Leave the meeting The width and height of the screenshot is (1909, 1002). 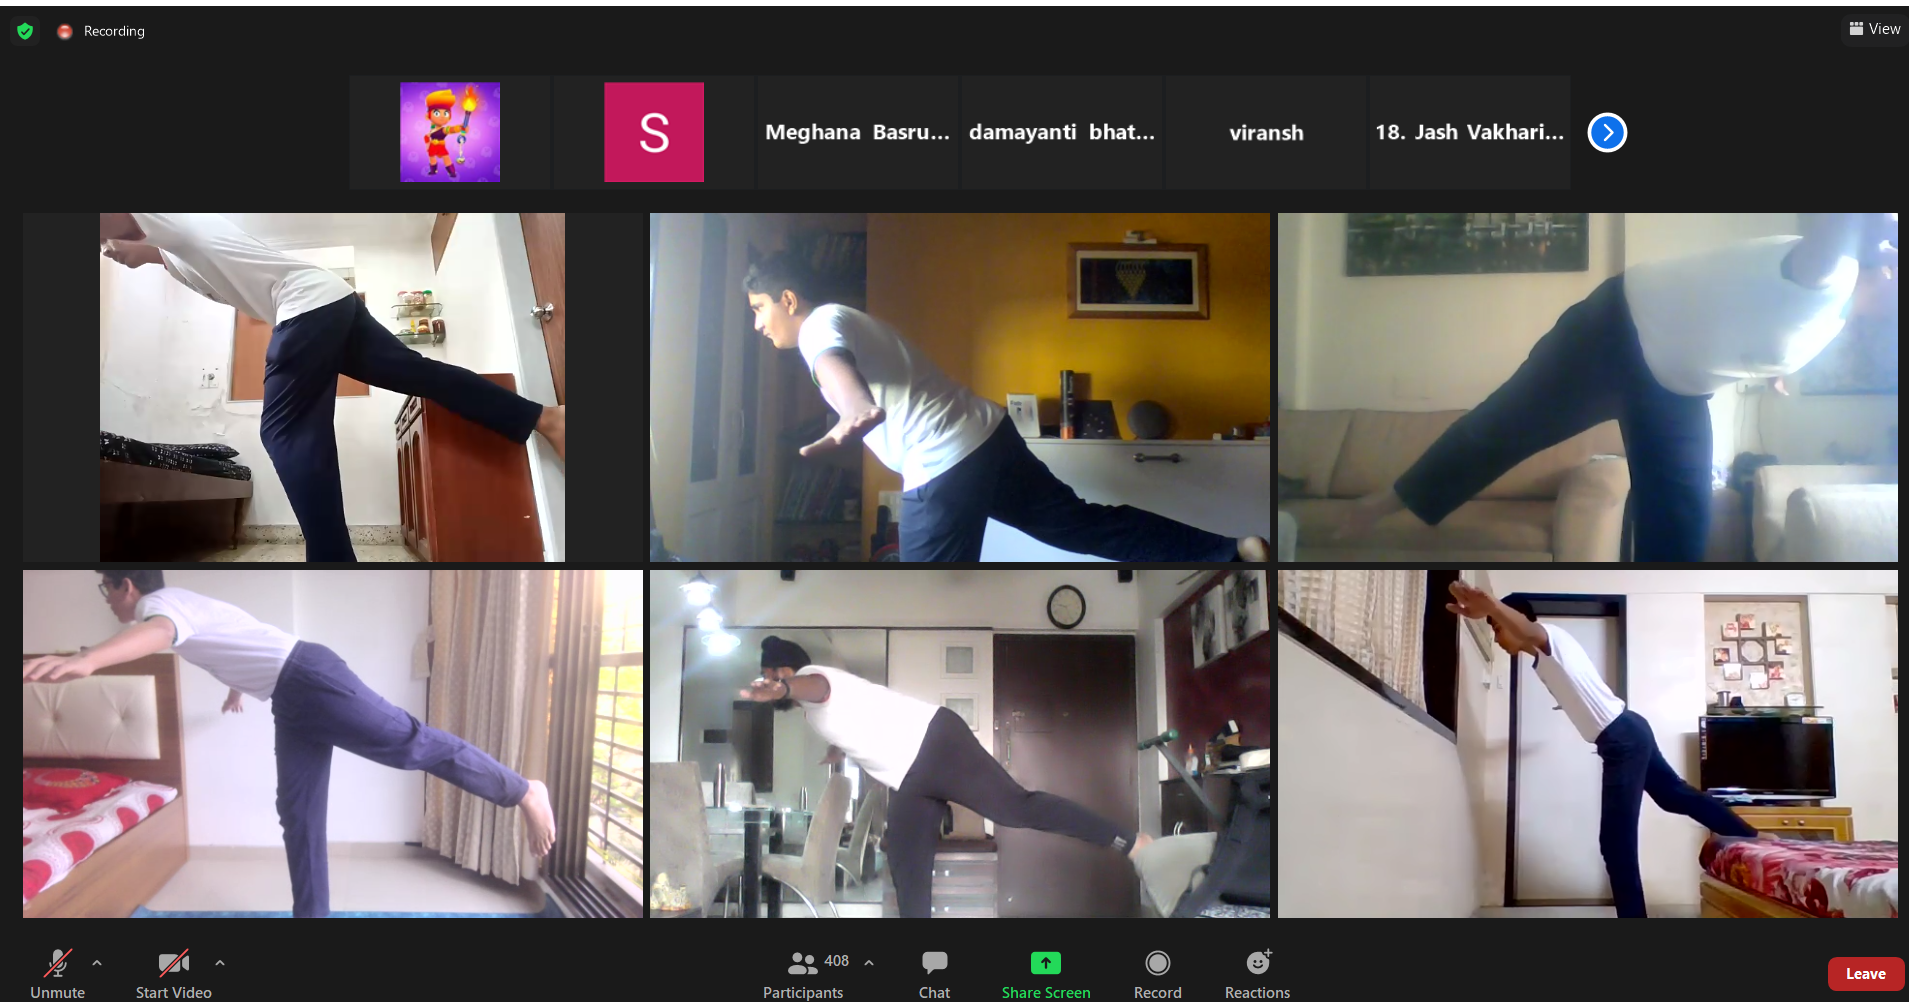pyautogui.click(x=1865, y=973)
